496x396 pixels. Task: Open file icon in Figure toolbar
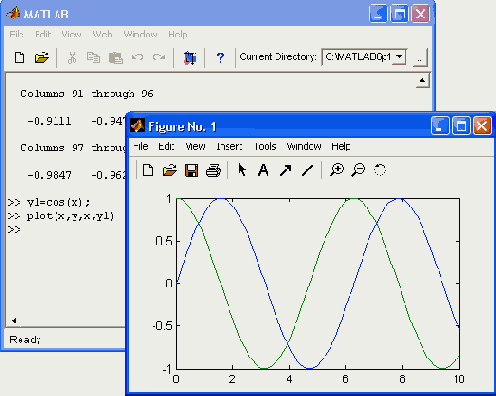170,171
